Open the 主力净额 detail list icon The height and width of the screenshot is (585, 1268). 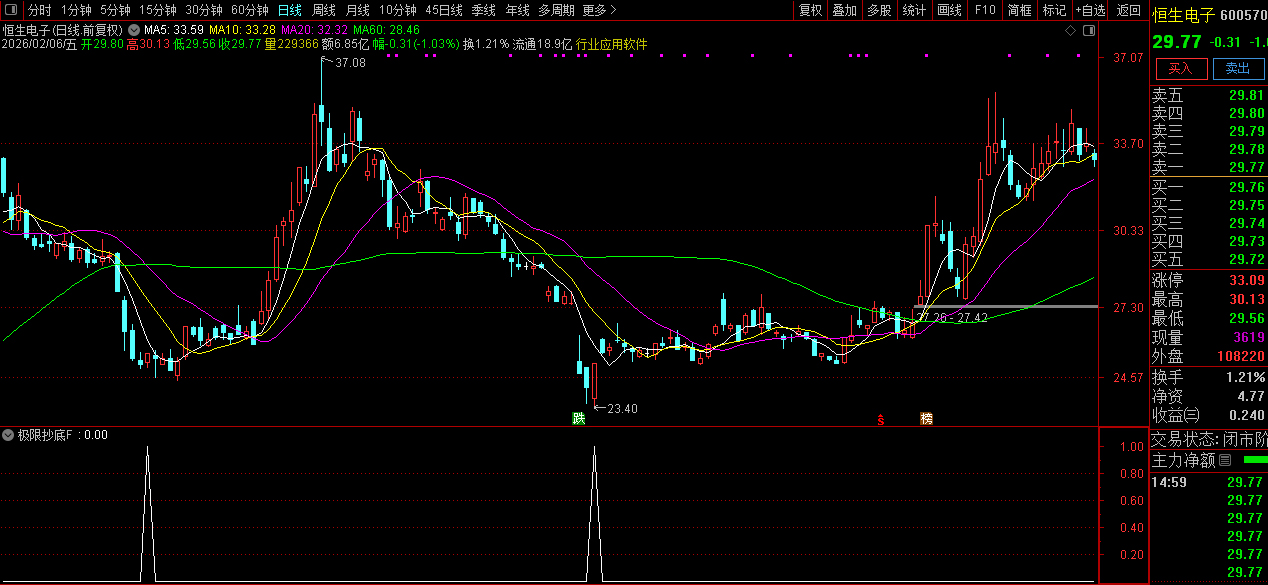coord(1224,460)
